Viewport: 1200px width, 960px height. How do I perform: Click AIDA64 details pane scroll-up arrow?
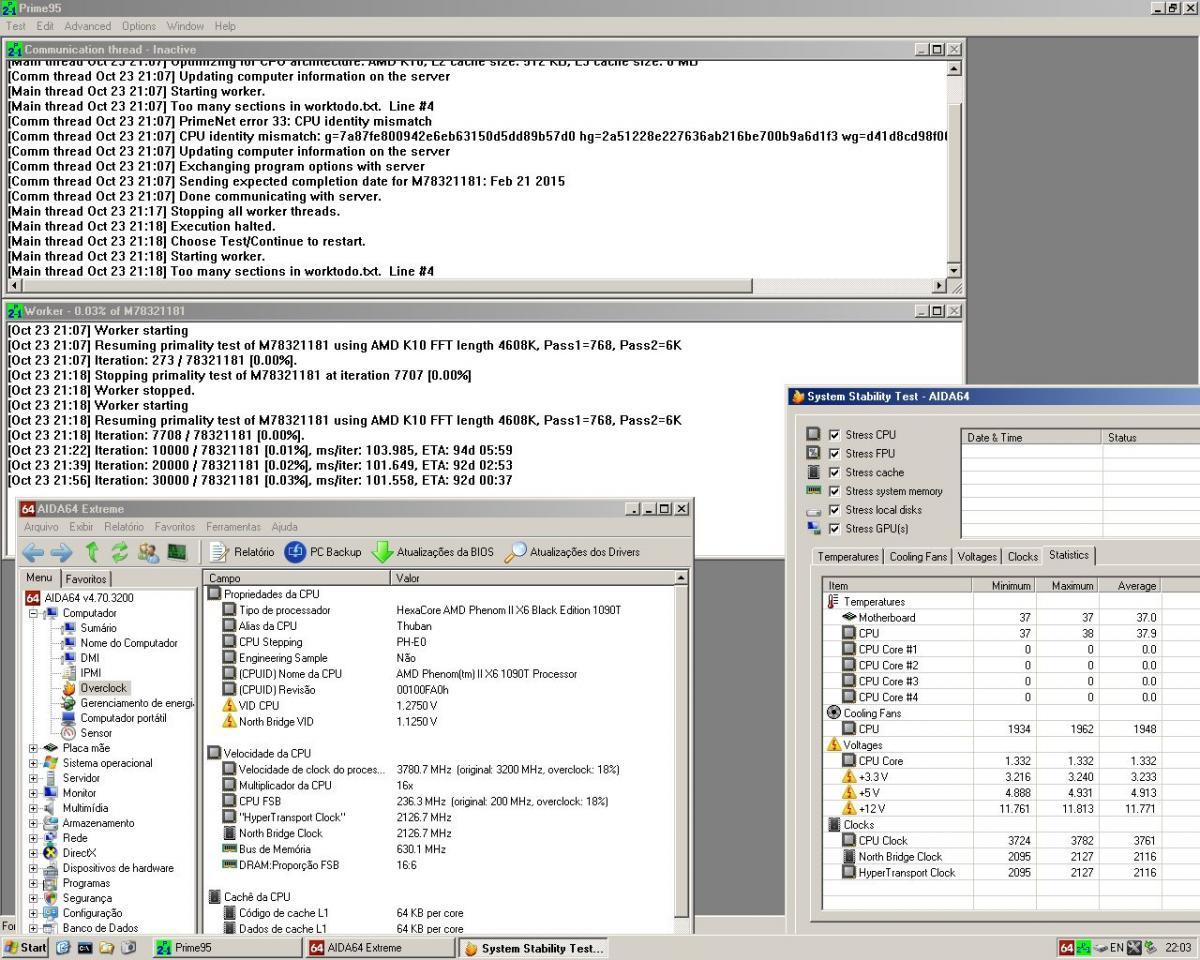click(x=682, y=578)
